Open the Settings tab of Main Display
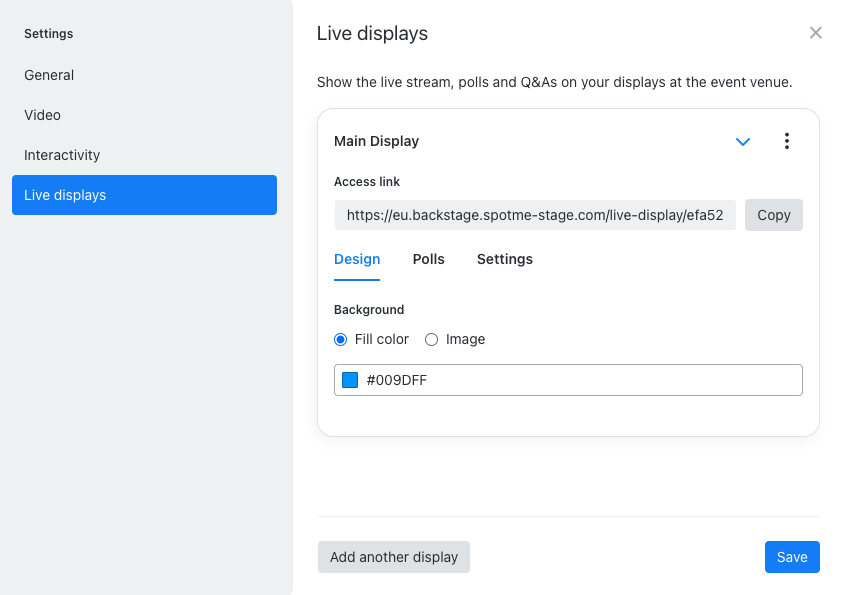Screen dimensions: 841x595 (x=504, y=259)
